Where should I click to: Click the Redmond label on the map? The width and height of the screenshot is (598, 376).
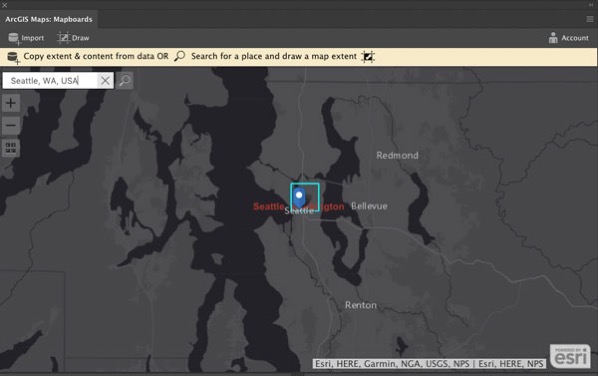[x=397, y=156]
